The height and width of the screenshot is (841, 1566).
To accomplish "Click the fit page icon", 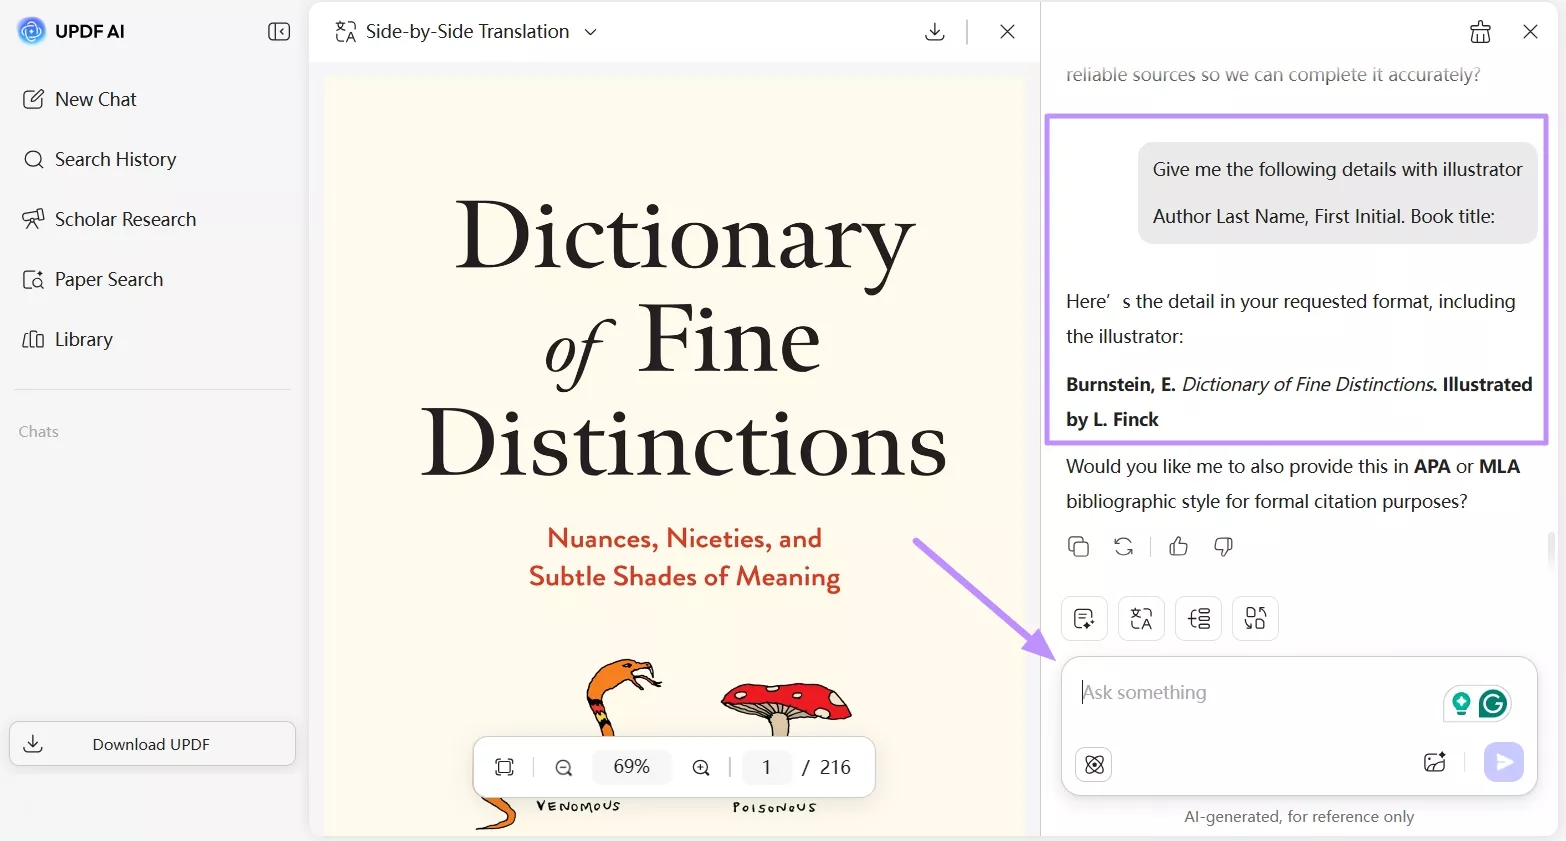I will tap(504, 767).
